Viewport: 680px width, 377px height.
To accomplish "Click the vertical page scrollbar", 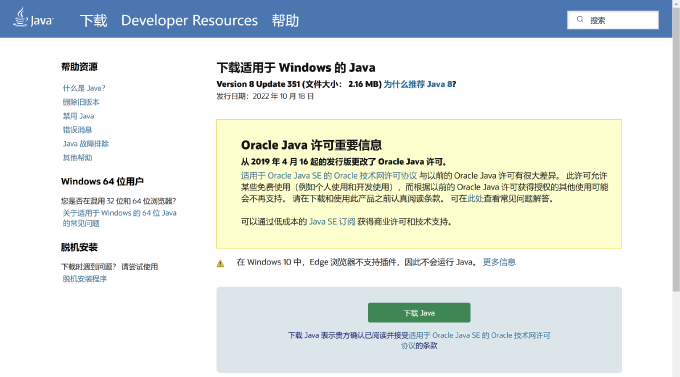I will coord(676,148).
